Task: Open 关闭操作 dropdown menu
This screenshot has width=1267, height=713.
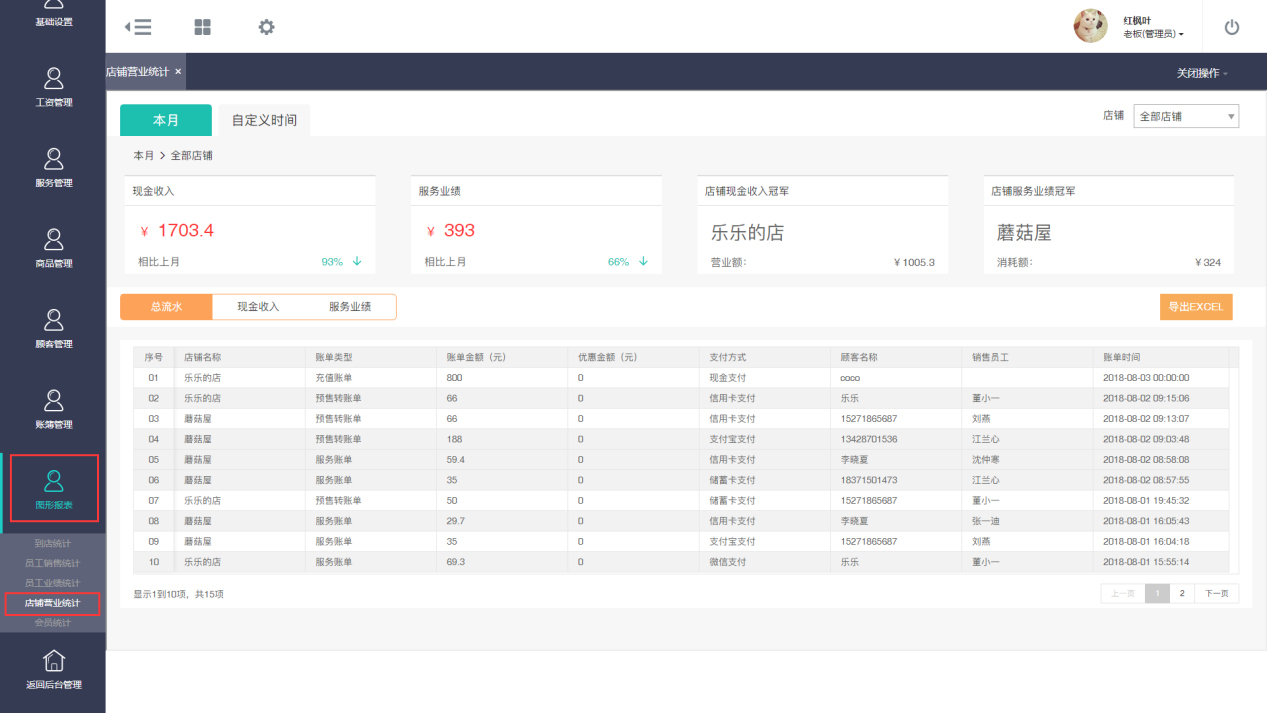Action: point(1202,73)
